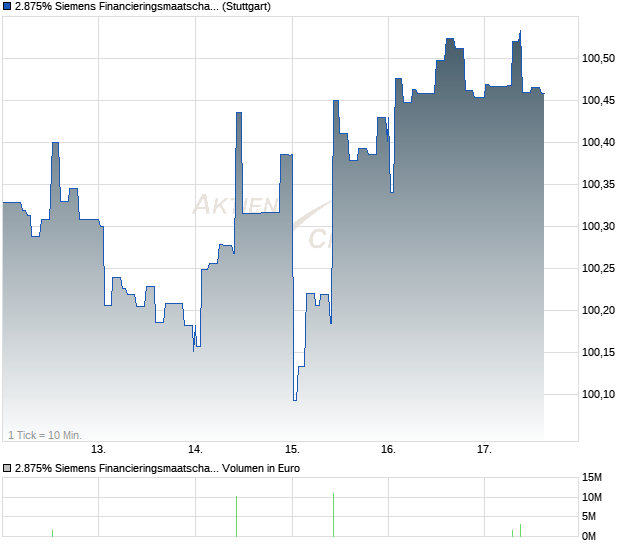
Task: Click the date axis label '17.'
Action: (x=484, y=450)
